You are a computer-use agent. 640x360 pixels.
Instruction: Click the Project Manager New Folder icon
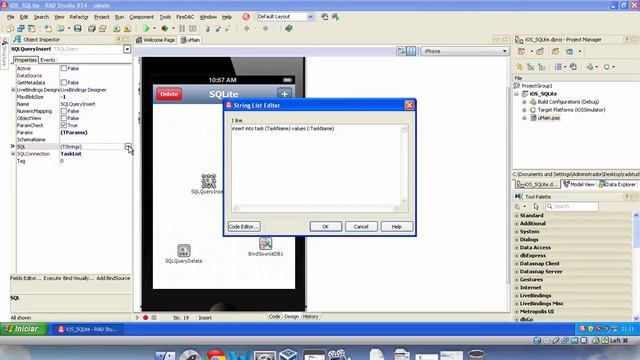(556, 51)
